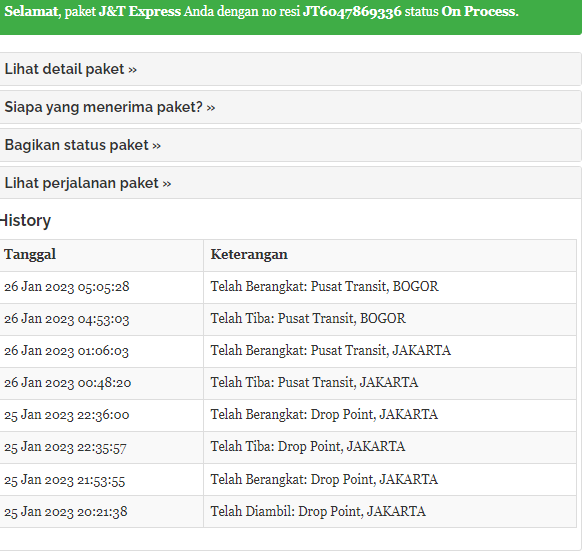Select the tracking number JT6047869336
The height and width of the screenshot is (555, 582).
click(x=352, y=12)
